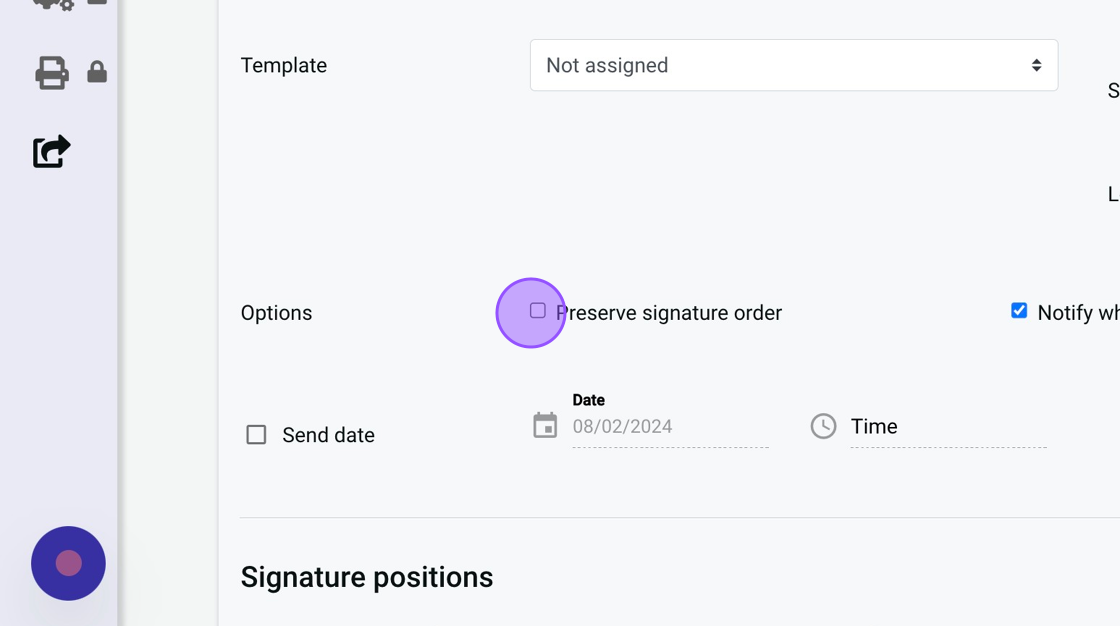
Task: Click the Preserve signature order label
Action: click(x=669, y=313)
